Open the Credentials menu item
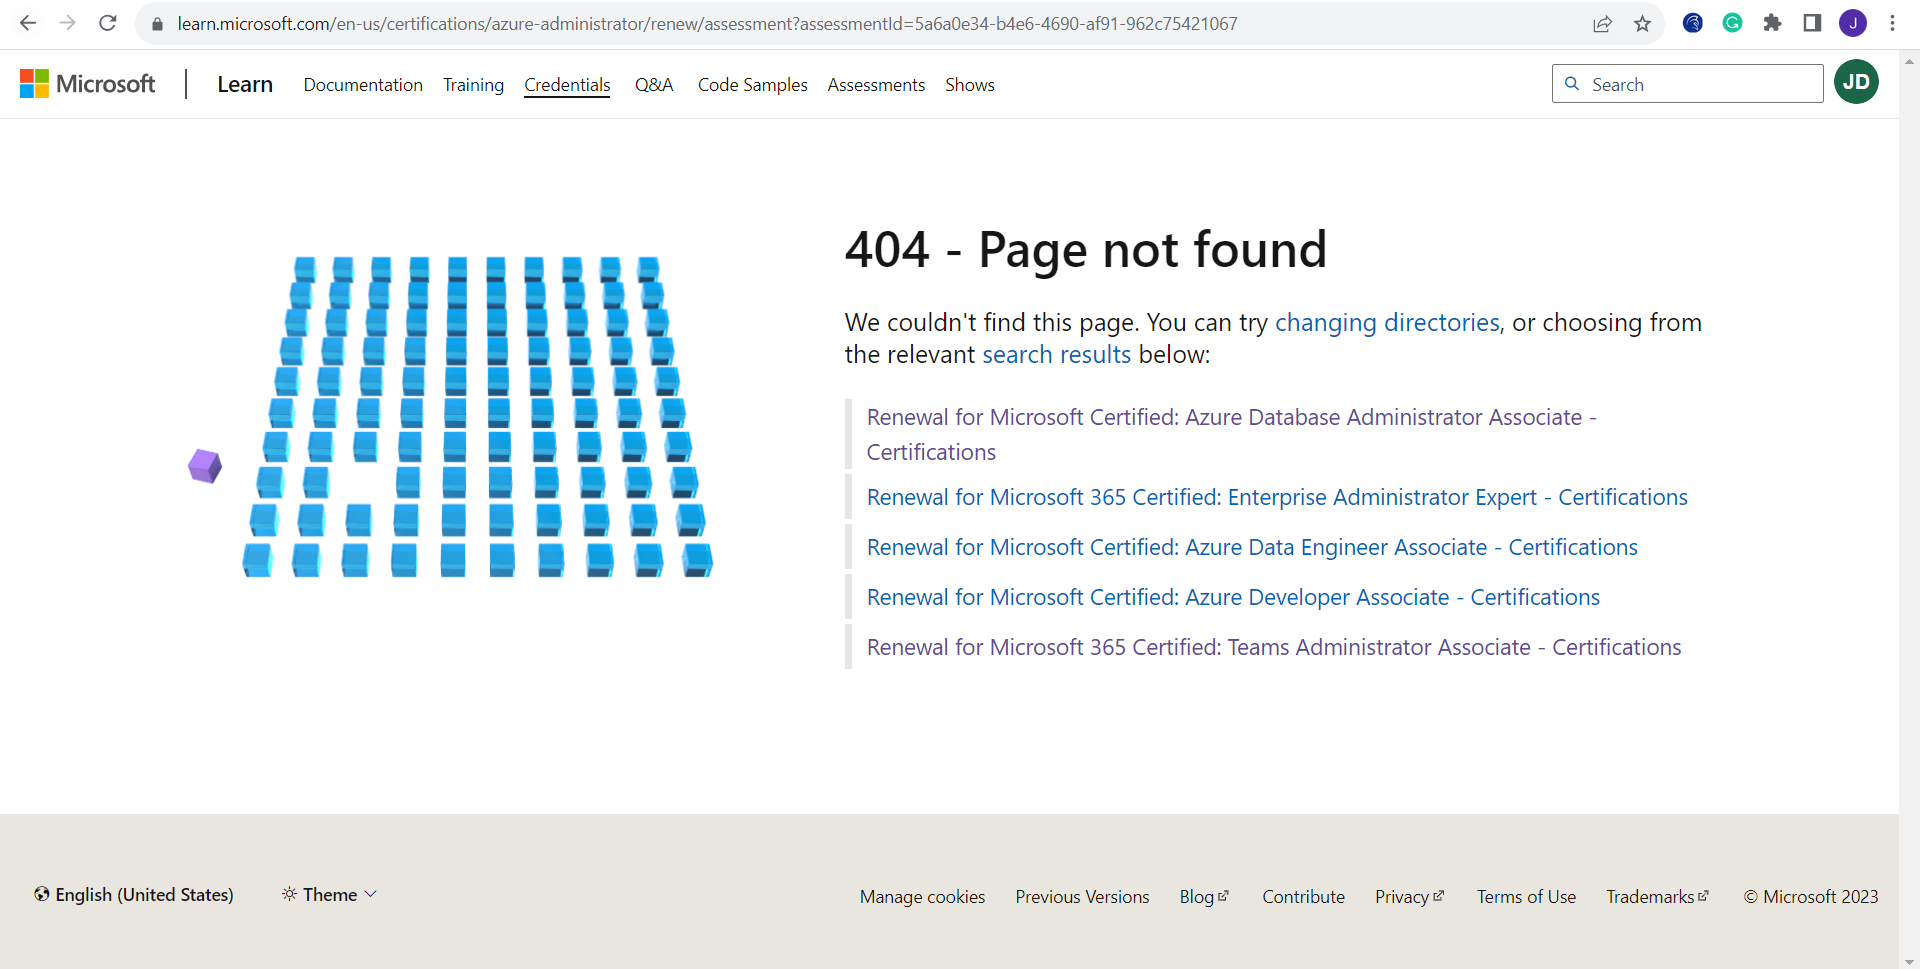Image resolution: width=1920 pixels, height=969 pixels. click(567, 85)
